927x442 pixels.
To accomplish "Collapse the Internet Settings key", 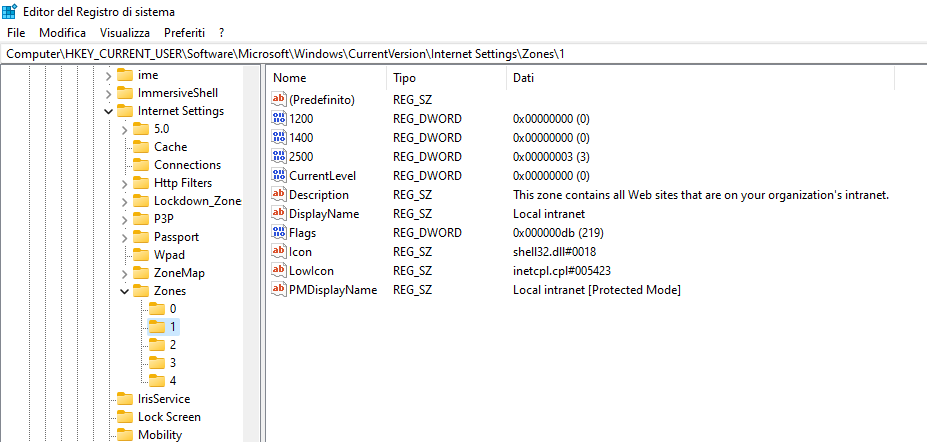I will coord(108,111).
